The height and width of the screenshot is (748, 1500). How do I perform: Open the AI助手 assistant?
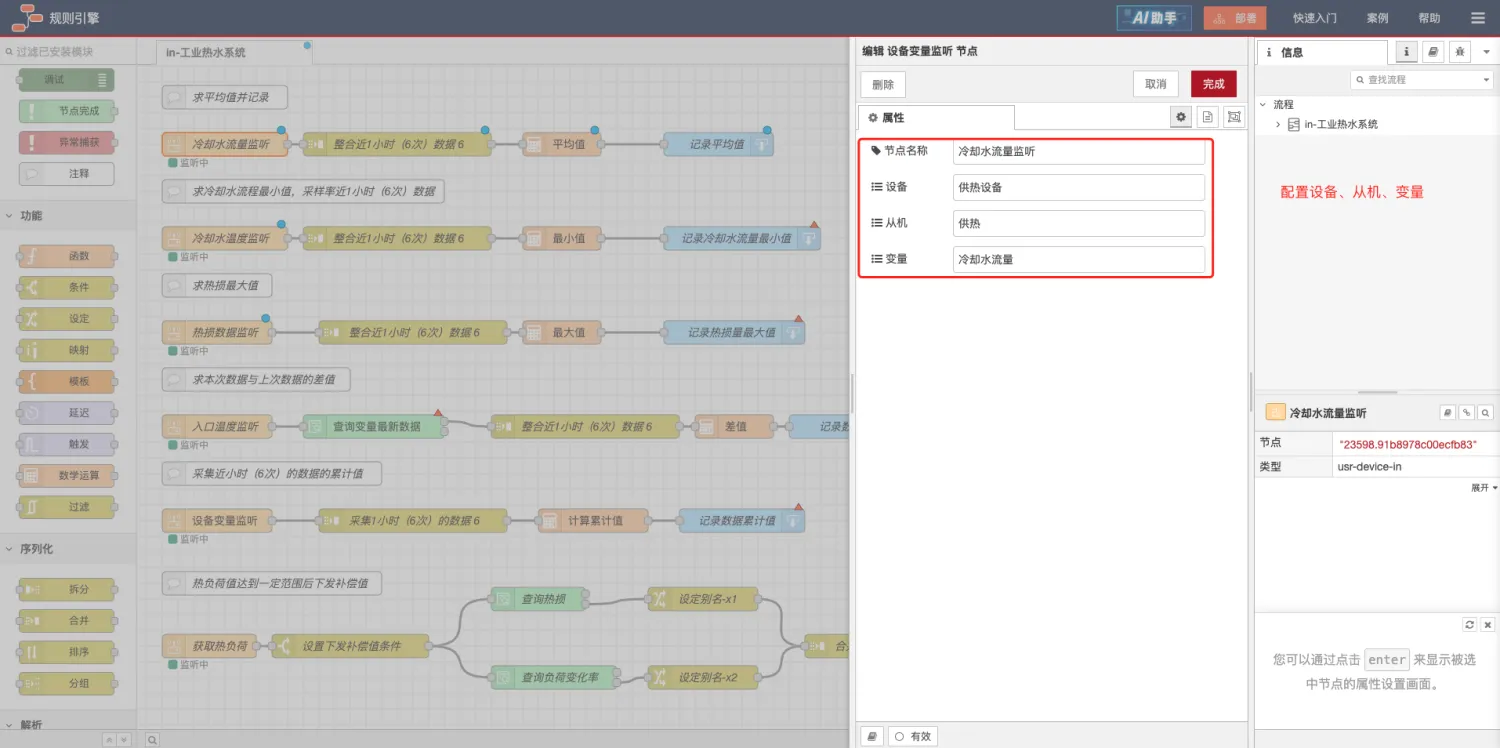[1154, 18]
